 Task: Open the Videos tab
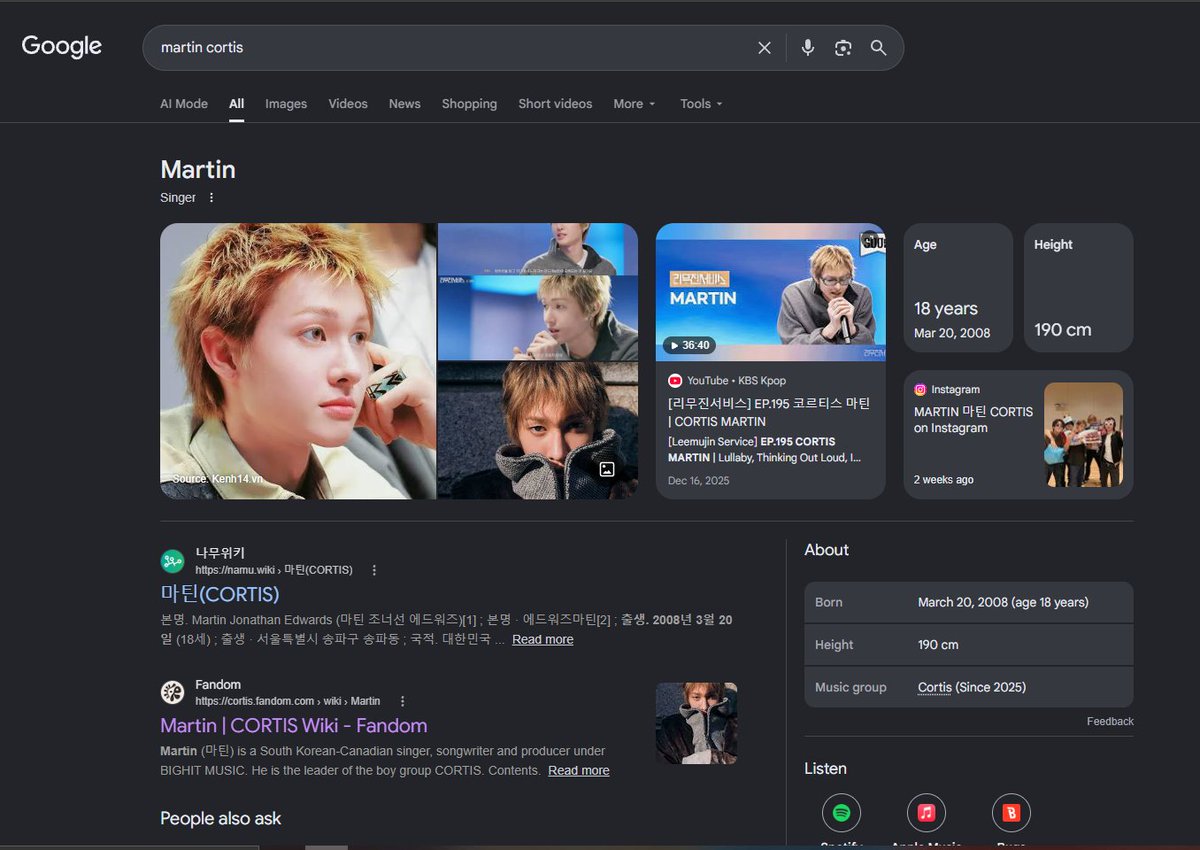(348, 104)
